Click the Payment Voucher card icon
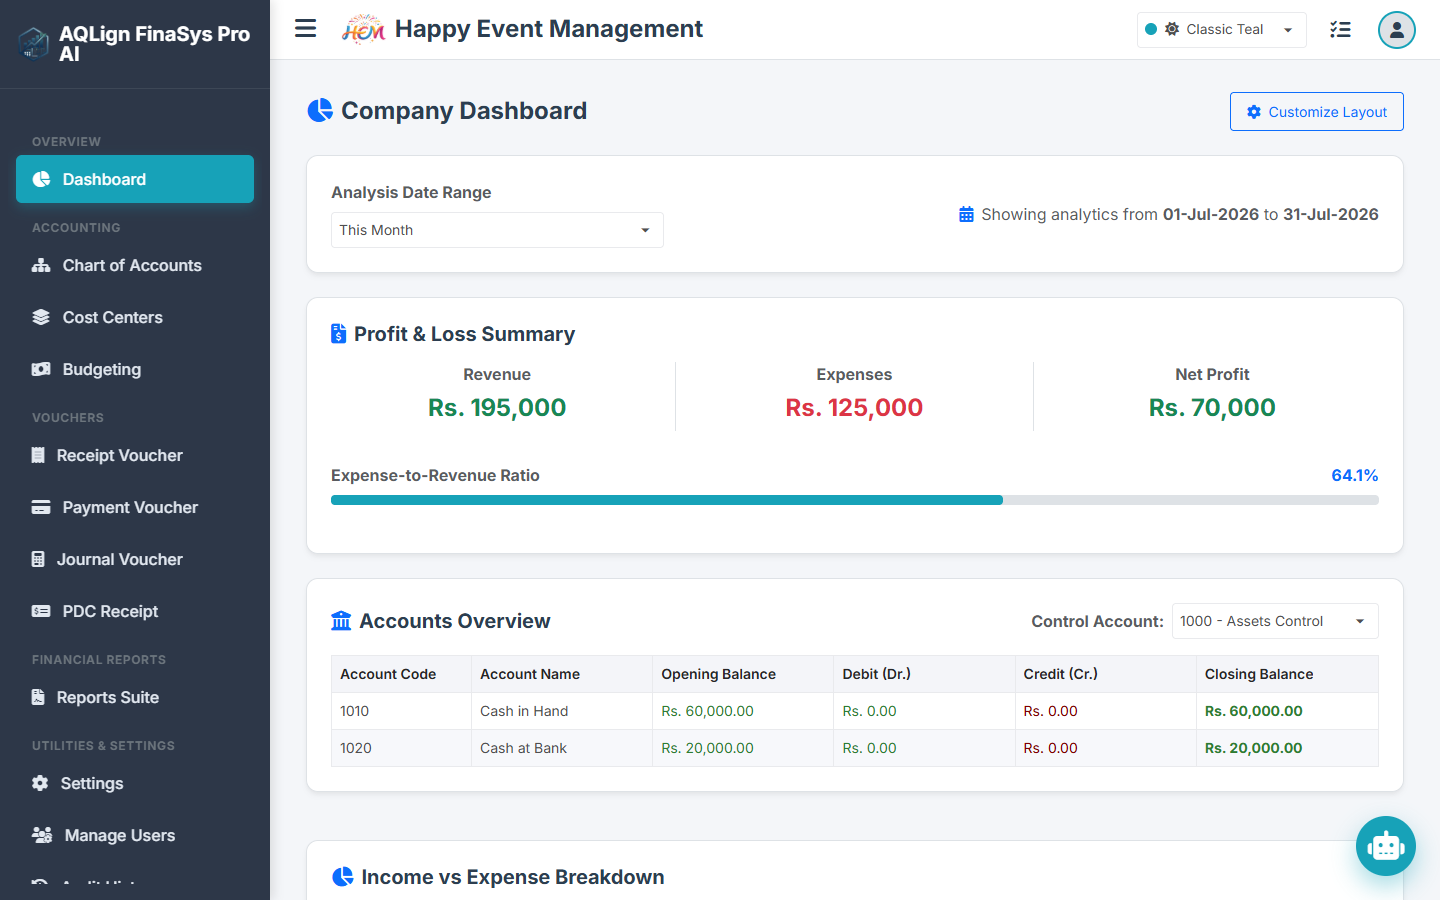This screenshot has width=1440, height=900. point(41,507)
